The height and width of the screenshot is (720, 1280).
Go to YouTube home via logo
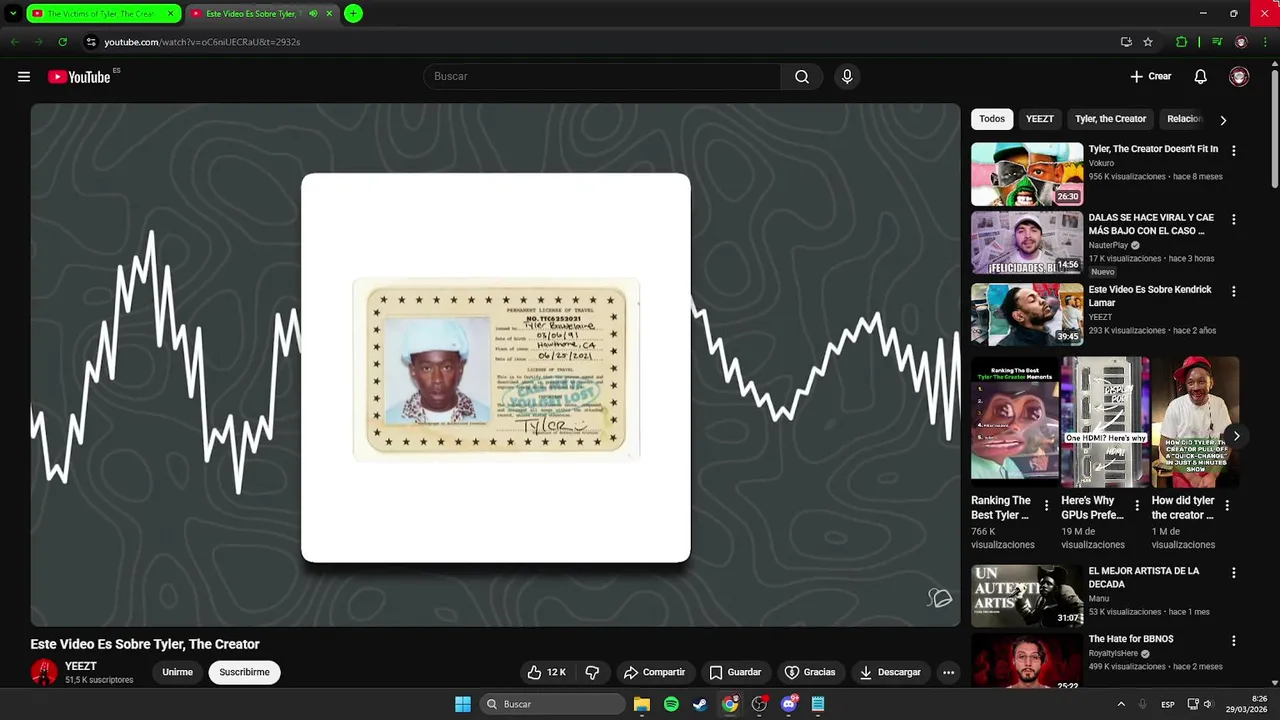79,77
